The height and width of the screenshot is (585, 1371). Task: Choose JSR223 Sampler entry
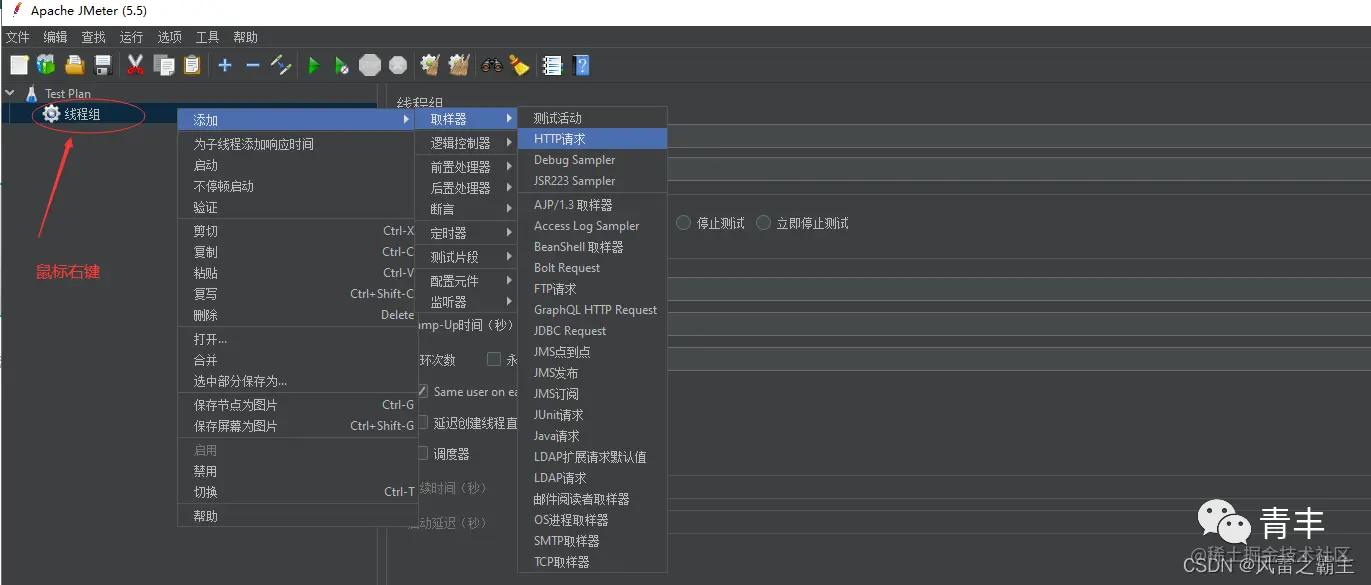point(592,181)
